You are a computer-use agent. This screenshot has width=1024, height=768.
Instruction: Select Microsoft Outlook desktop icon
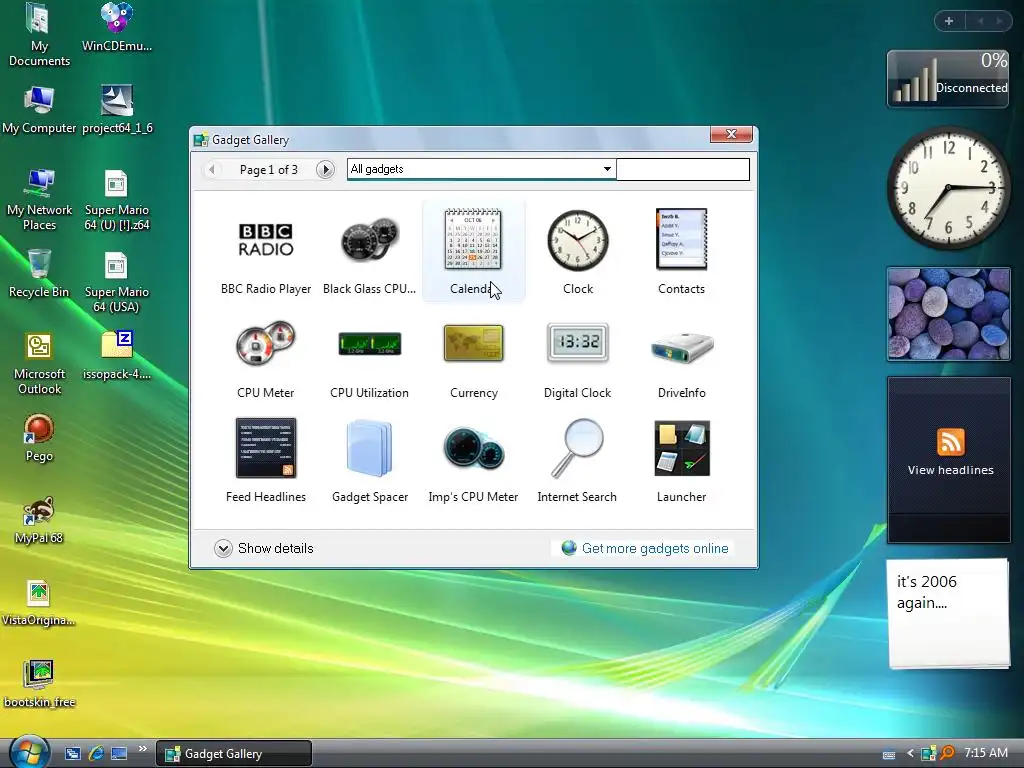coord(39,363)
